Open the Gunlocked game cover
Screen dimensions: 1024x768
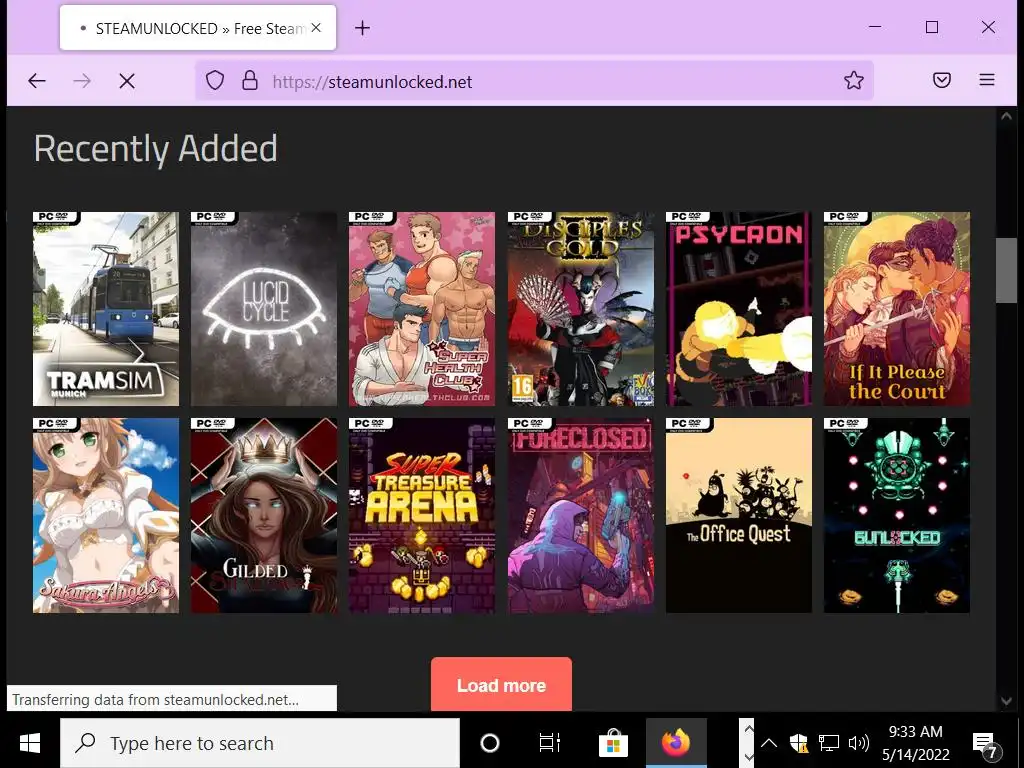897,515
